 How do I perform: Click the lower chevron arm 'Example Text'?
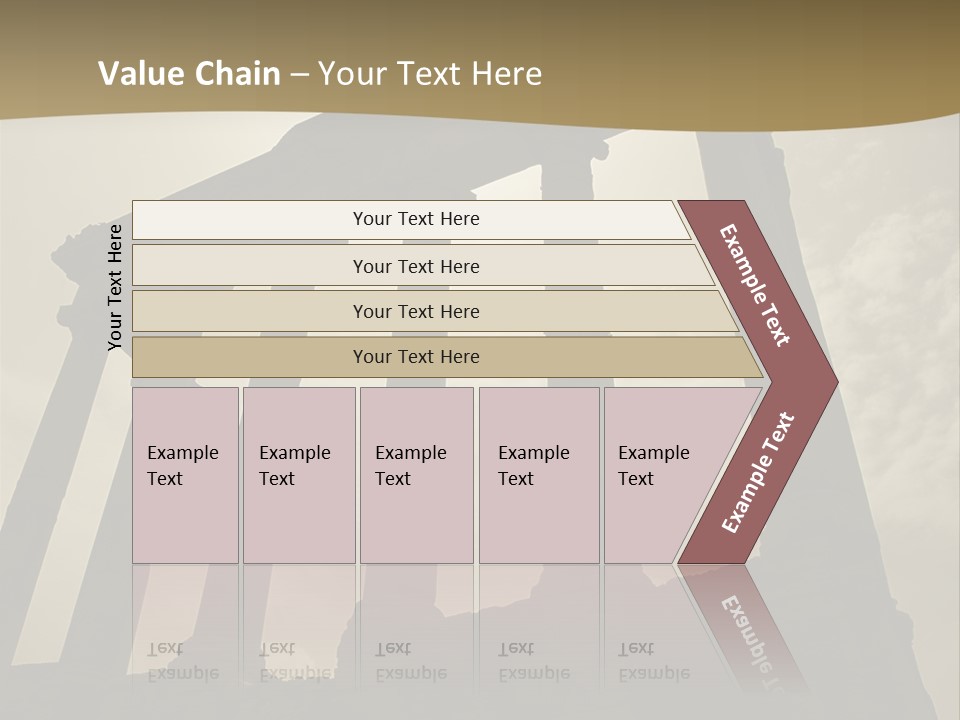coord(758,473)
